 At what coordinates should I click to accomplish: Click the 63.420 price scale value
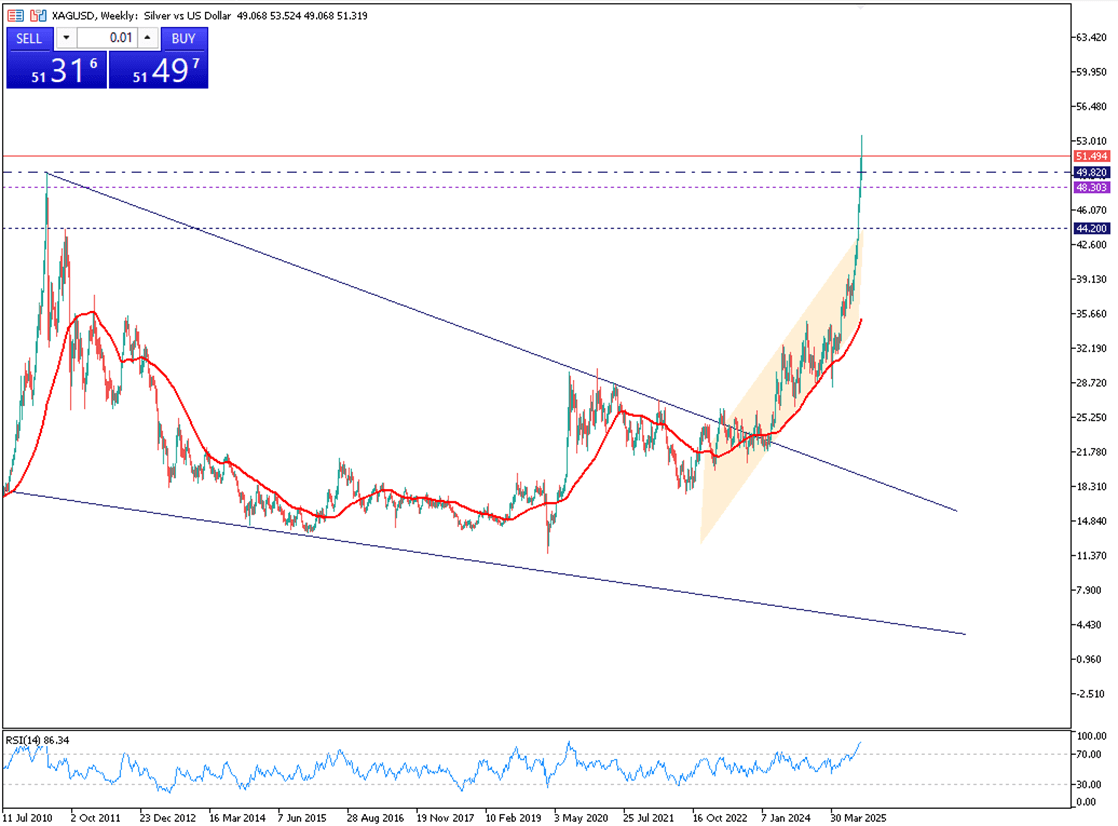(x=1091, y=38)
